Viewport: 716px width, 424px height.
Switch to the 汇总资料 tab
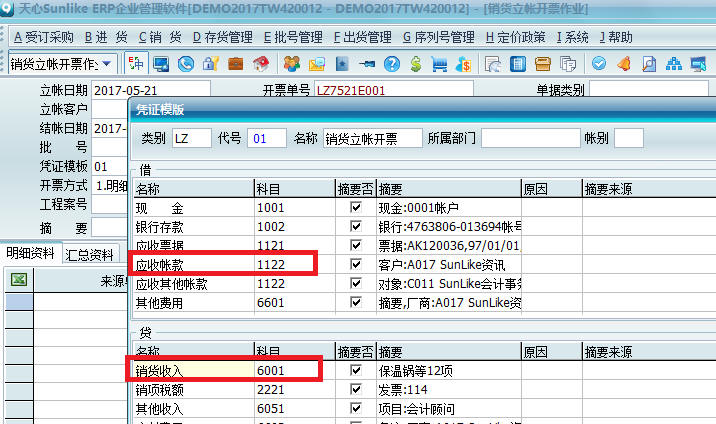tap(90, 255)
